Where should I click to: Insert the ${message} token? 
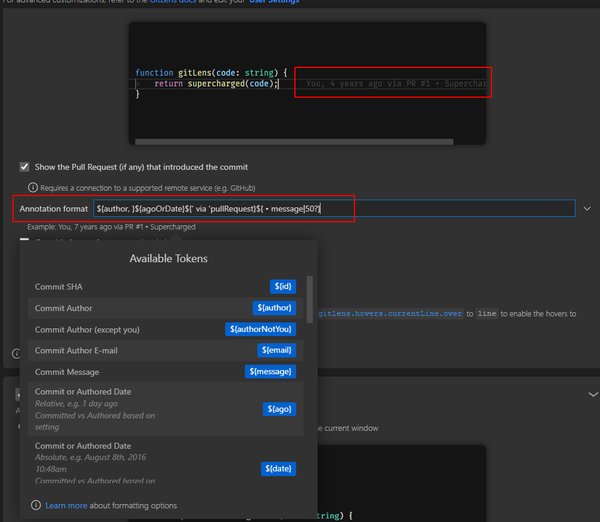(x=270, y=372)
